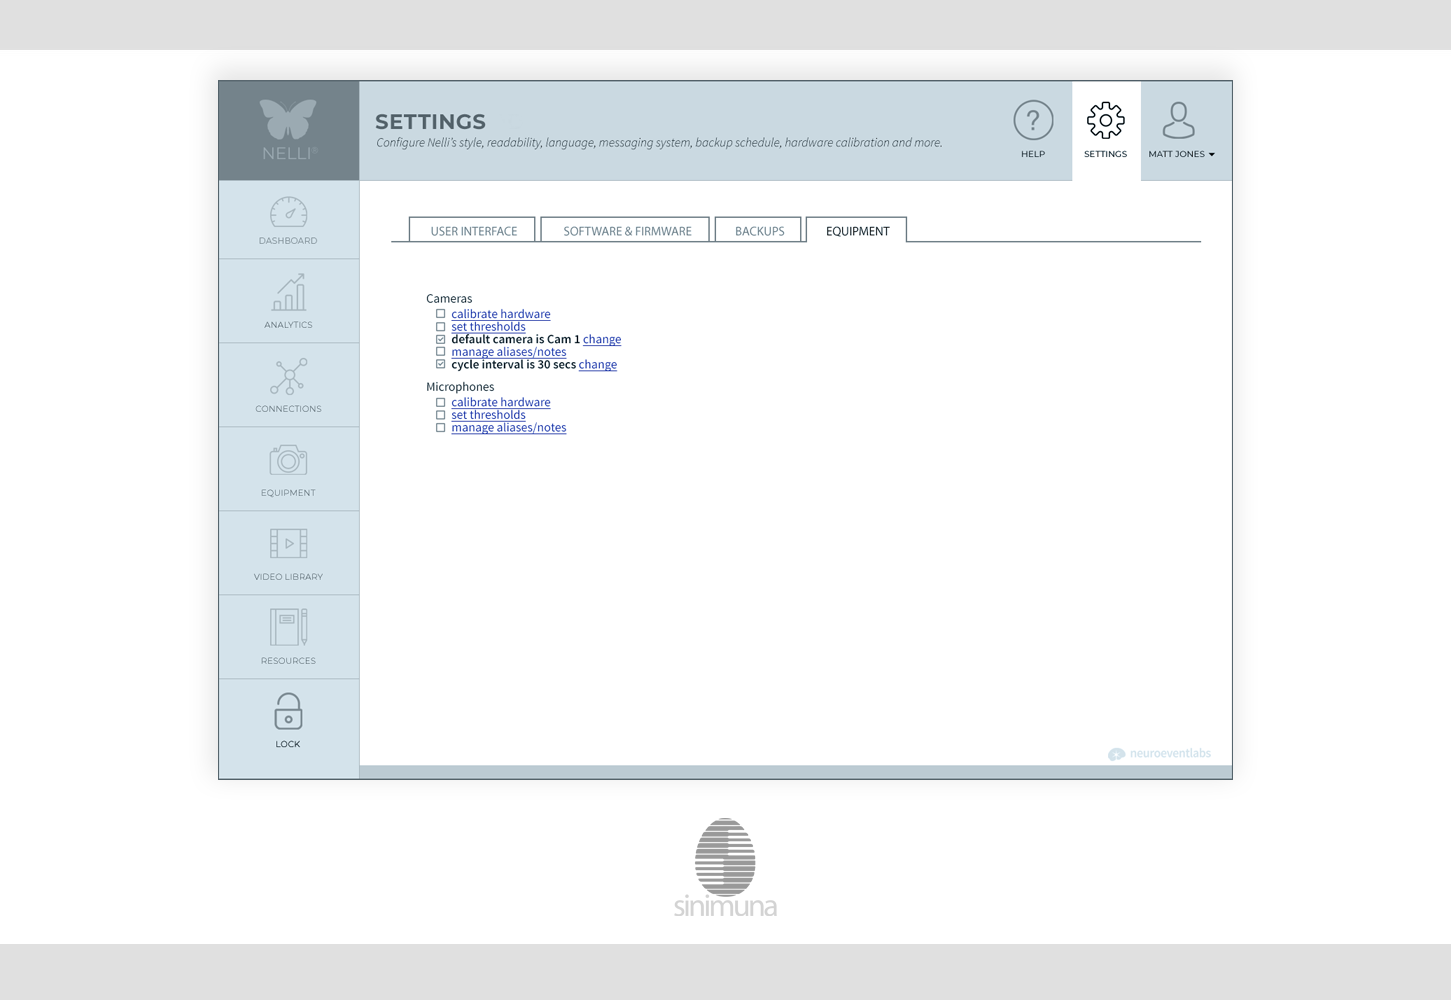Open Cameras calibrate hardware link
The image size is (1451, 1000).
(x=500, y=314)
